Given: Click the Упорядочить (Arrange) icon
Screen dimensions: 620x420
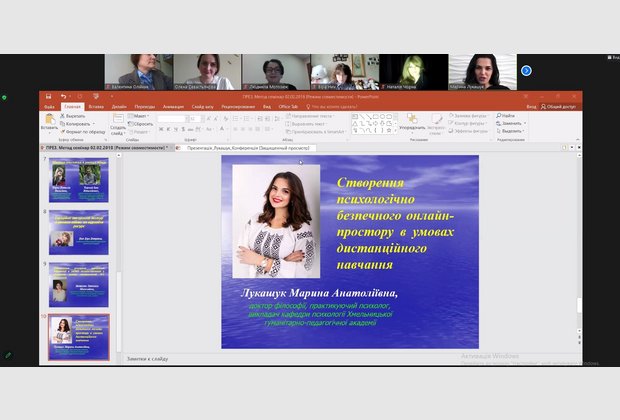Looking at the screenshot, I should click(x=411, y=120).
